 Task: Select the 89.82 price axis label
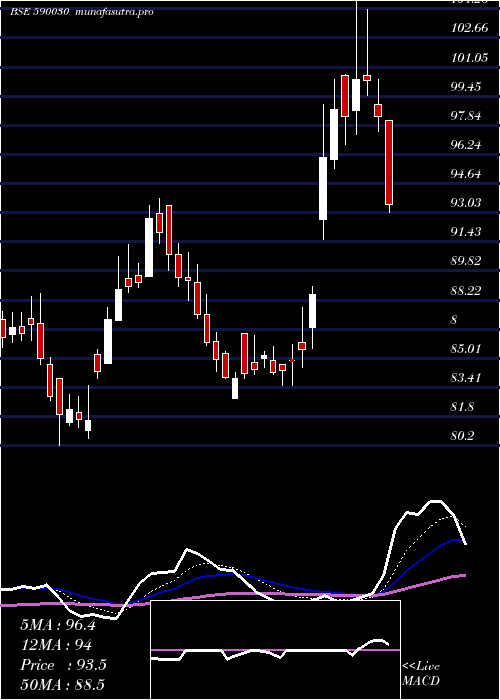pyautogui.click(x=466, y=261)
